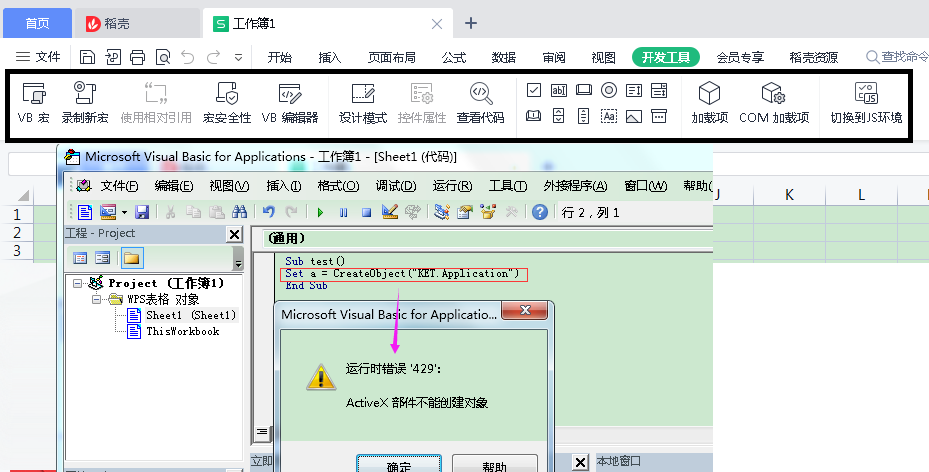
Task: Insert an option button radio control
Action: (609, 90)
